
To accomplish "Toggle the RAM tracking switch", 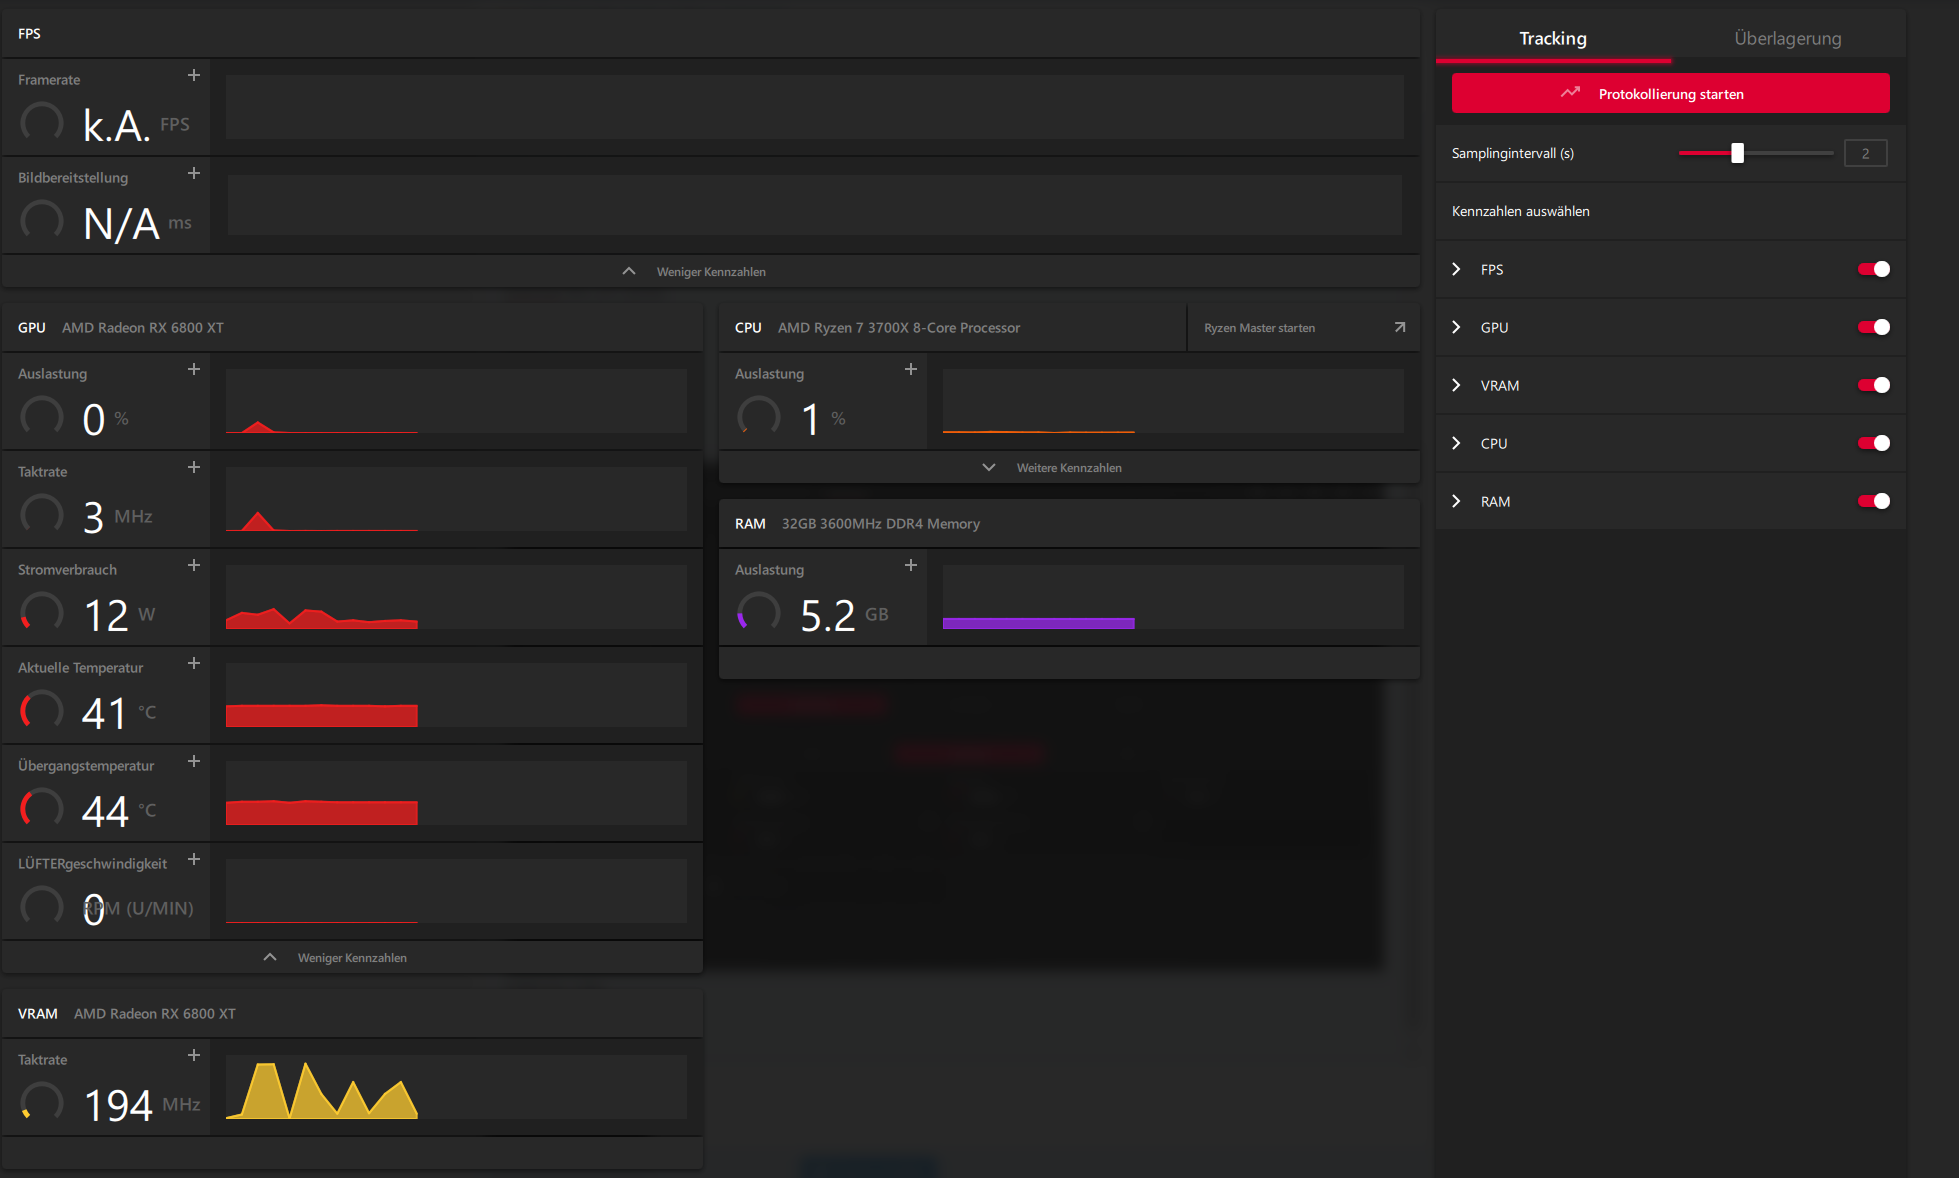I will (x=1873, y=501).
